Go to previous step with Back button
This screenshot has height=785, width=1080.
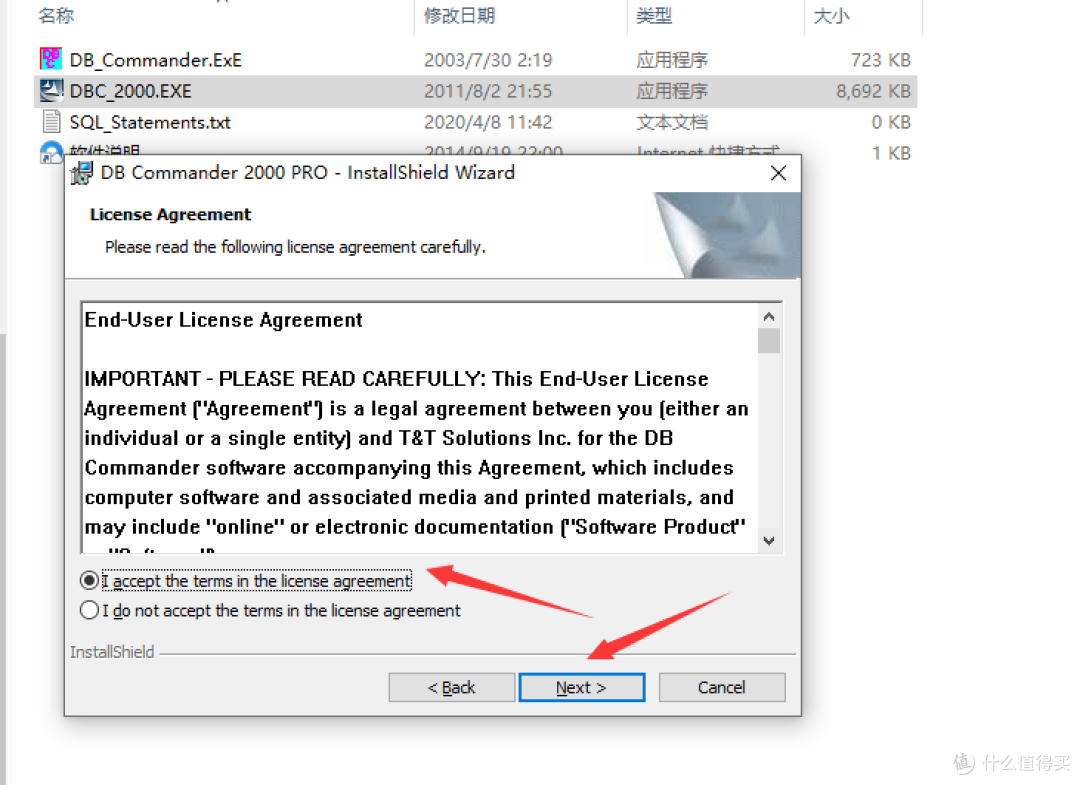pos(451,687)
